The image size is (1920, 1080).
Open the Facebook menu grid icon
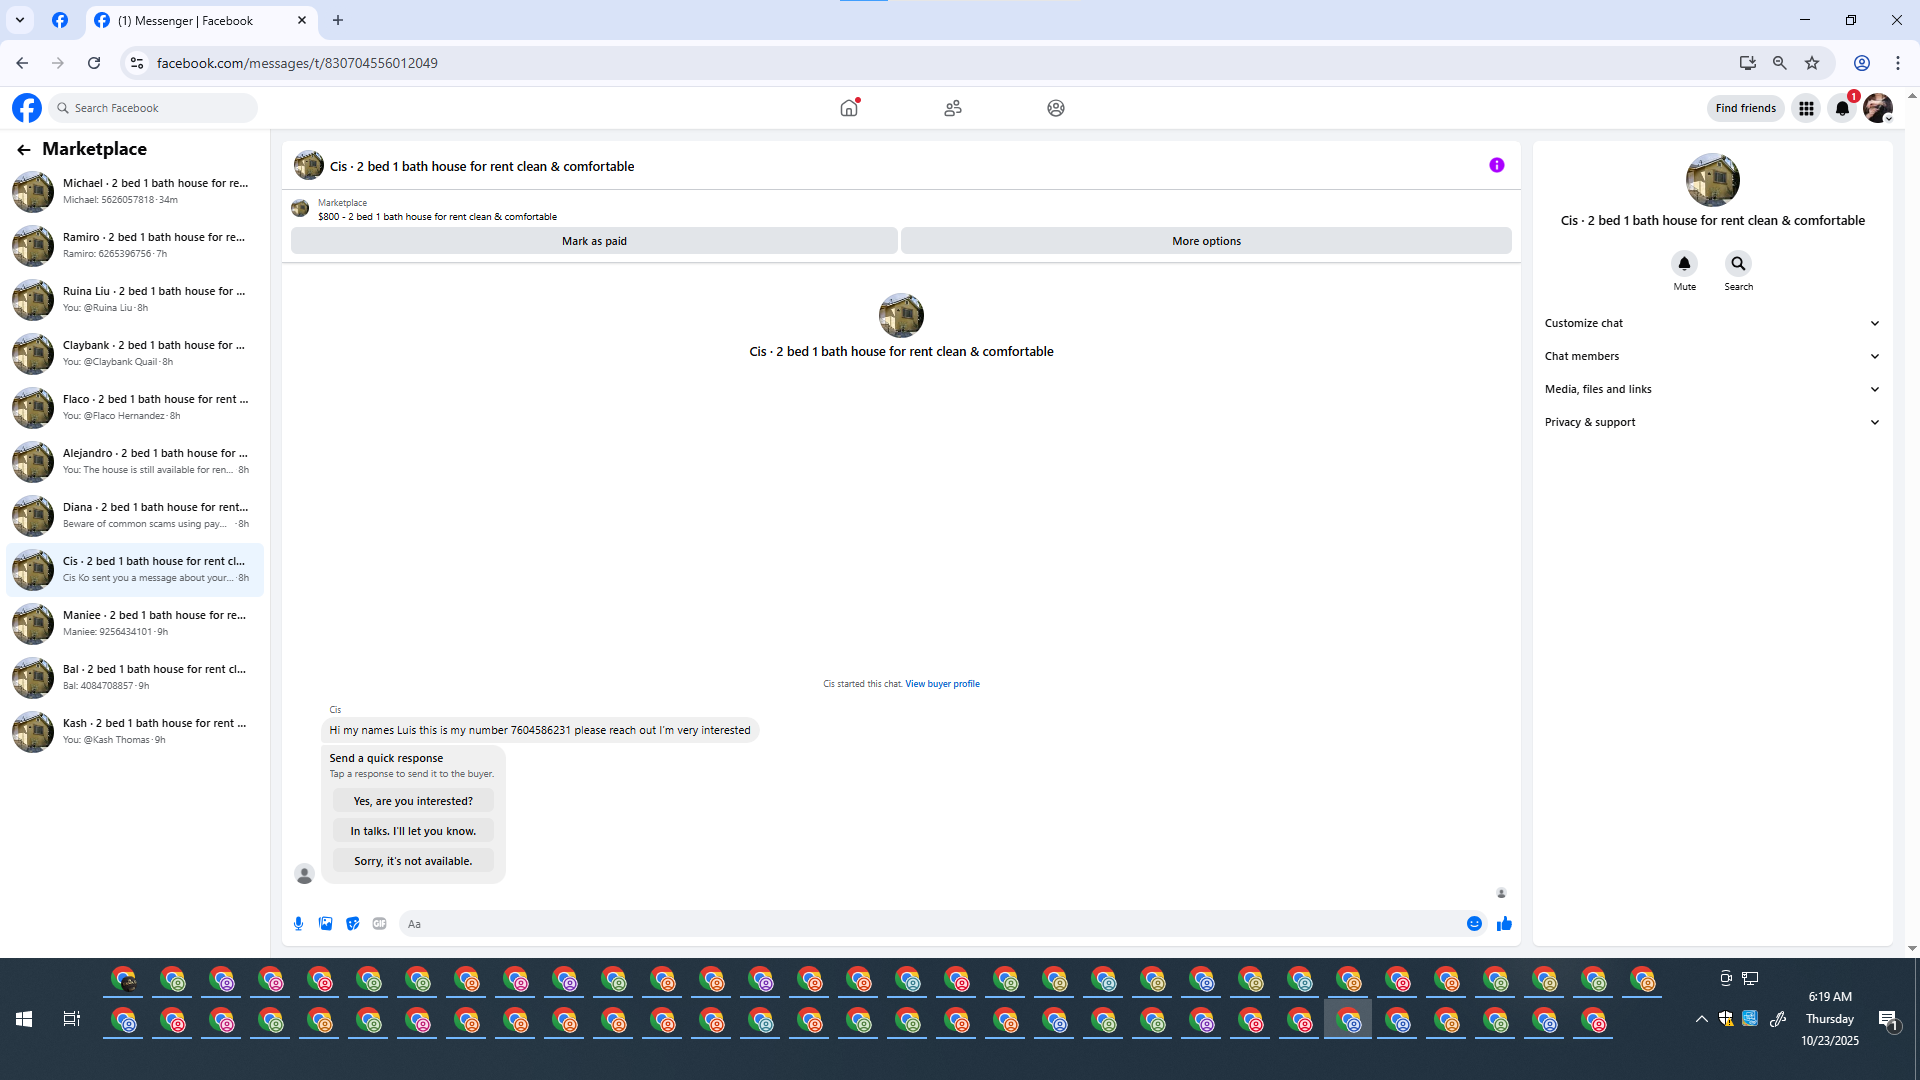tap(1806, 108)
